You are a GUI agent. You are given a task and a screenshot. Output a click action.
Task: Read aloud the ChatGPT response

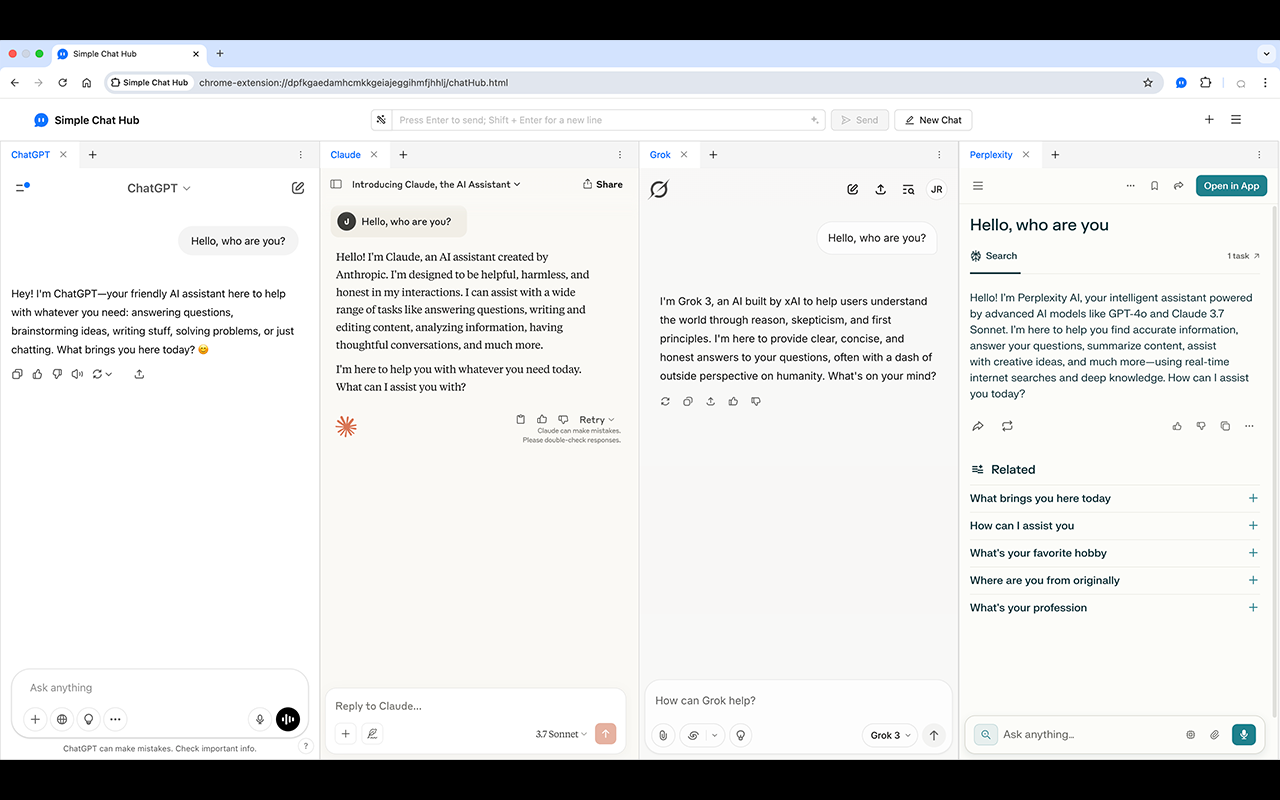77,374
